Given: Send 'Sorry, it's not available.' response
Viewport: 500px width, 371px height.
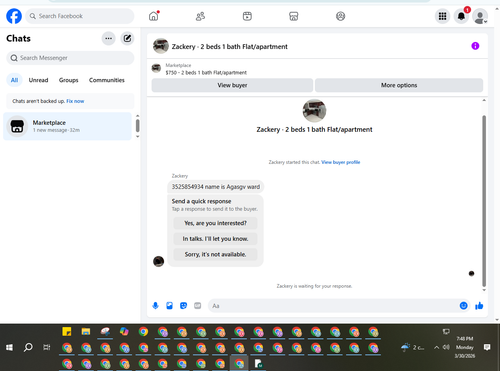Looking at the screenshot, I should point(215,254).
